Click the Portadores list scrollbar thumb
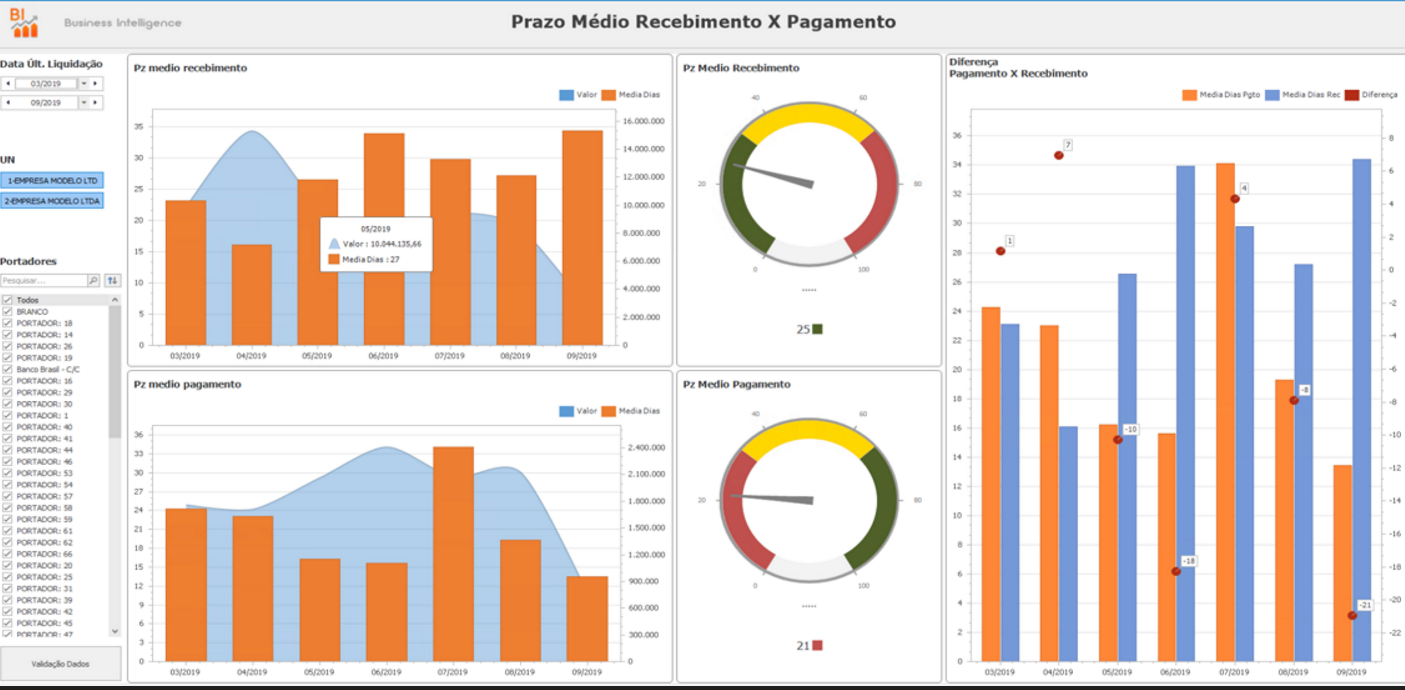The image size is (1405, 690). 114,372
